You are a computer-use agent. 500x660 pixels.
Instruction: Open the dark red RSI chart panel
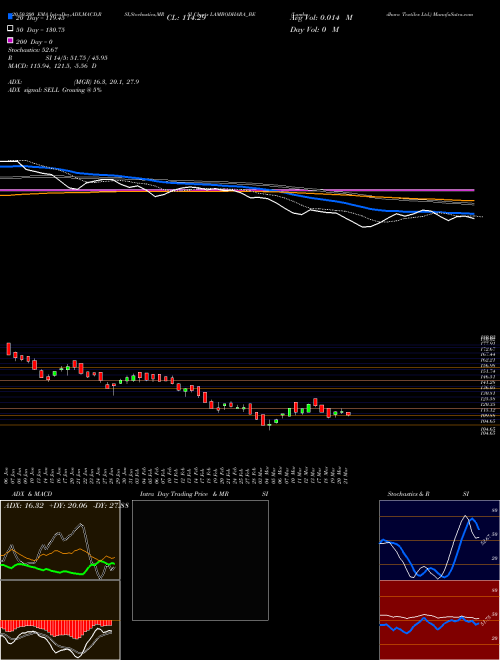point(439,620)
